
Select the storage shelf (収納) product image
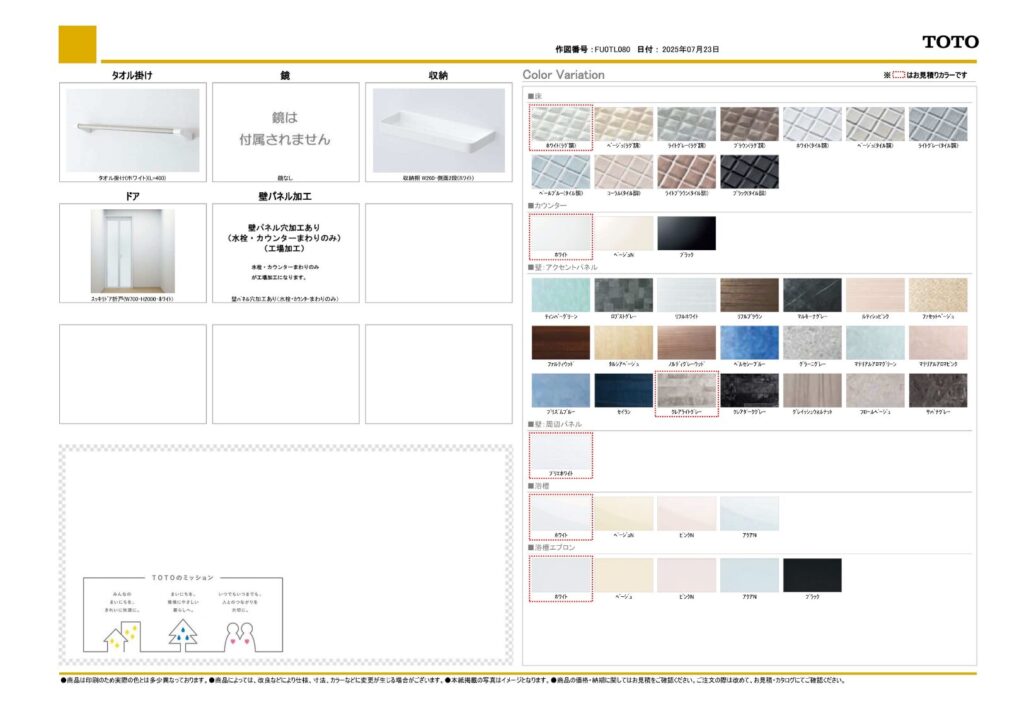pos(438,130)
